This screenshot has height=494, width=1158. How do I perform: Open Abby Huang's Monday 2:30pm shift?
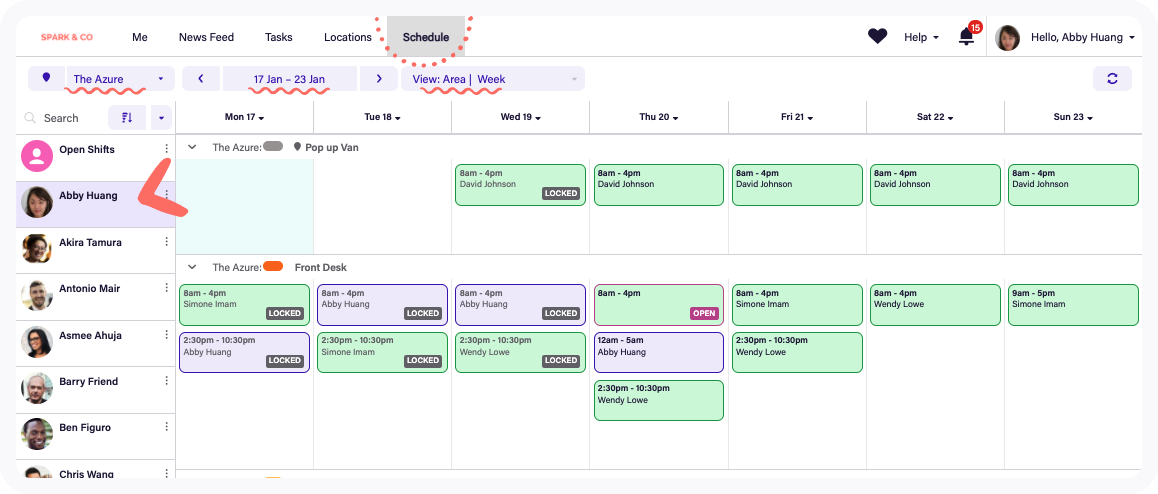tap(244, 352)
